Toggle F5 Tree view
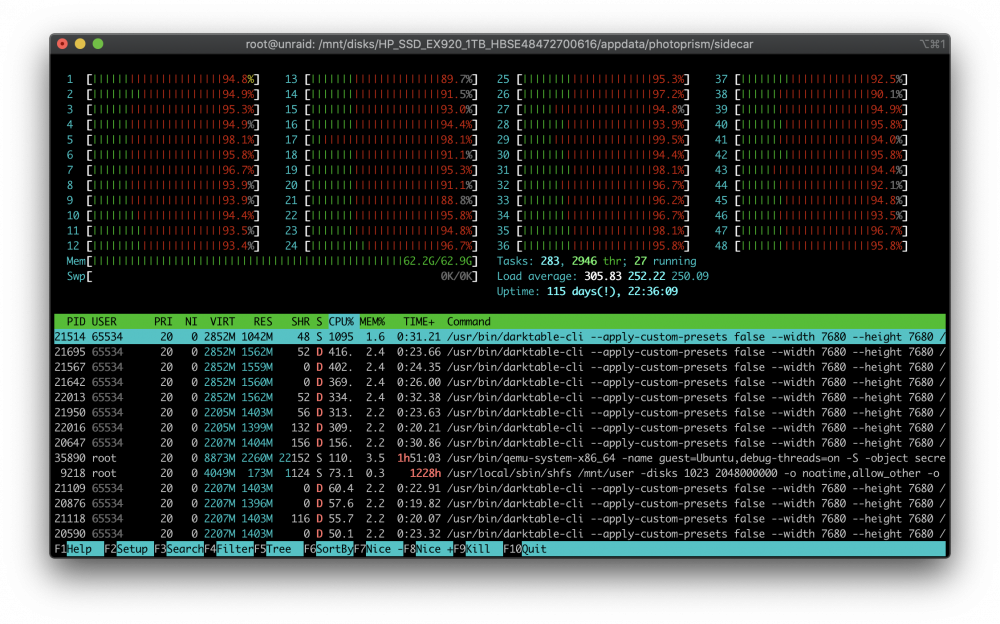 pos(279,549)
